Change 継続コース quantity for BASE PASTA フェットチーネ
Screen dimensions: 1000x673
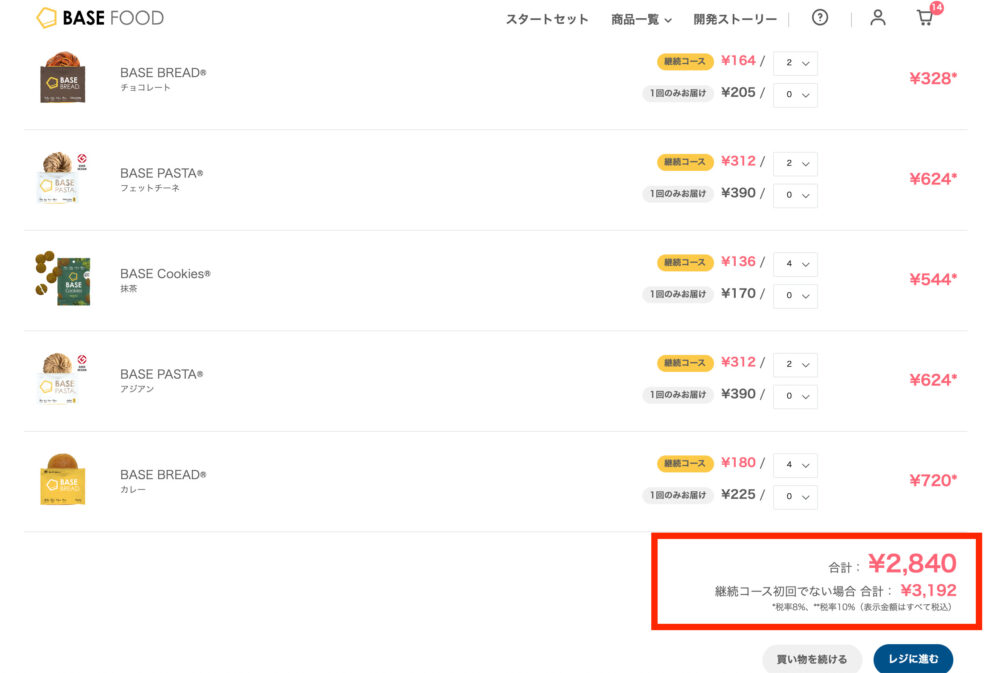795,163
